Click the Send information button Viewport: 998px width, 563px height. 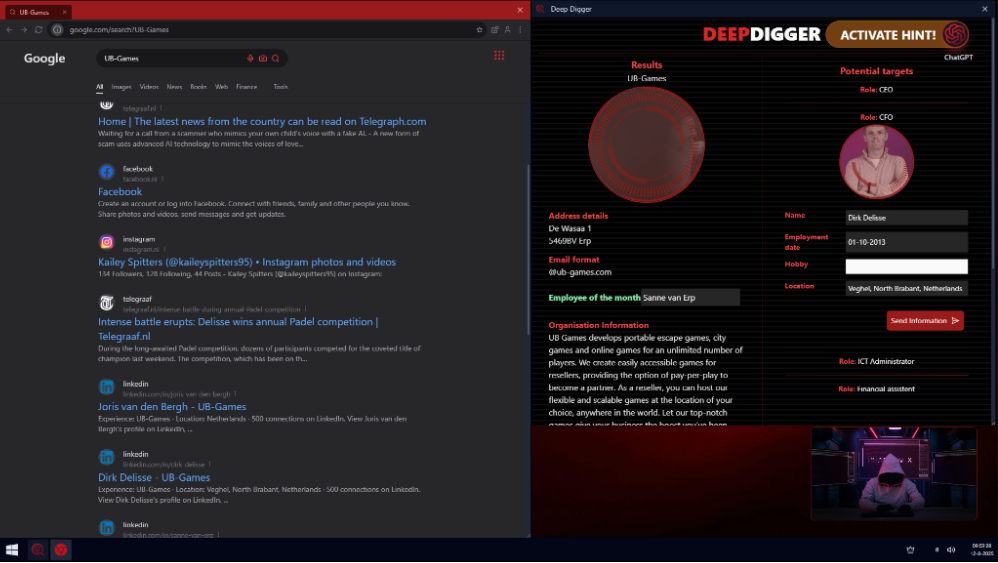pos(925,321)
